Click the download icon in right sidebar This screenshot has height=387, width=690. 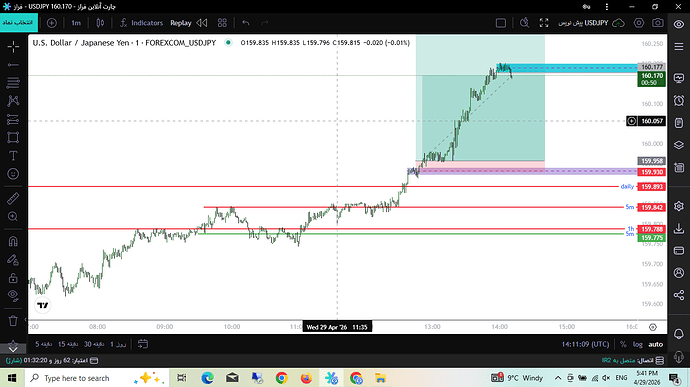679,228
